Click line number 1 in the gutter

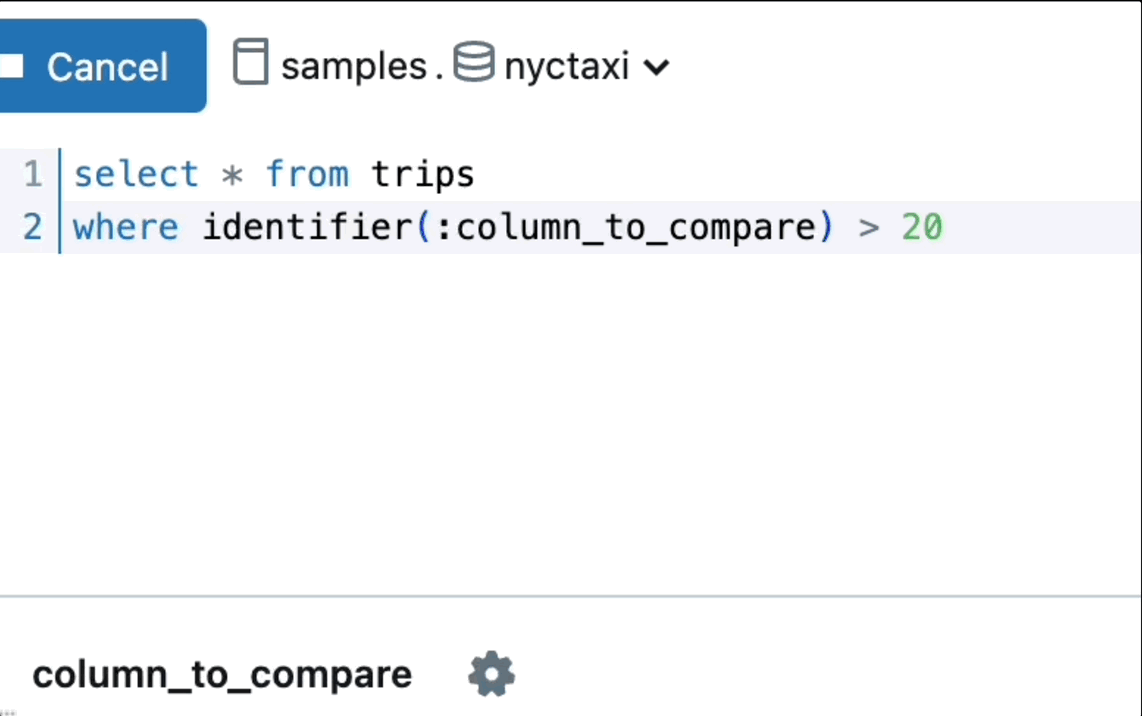33,175
